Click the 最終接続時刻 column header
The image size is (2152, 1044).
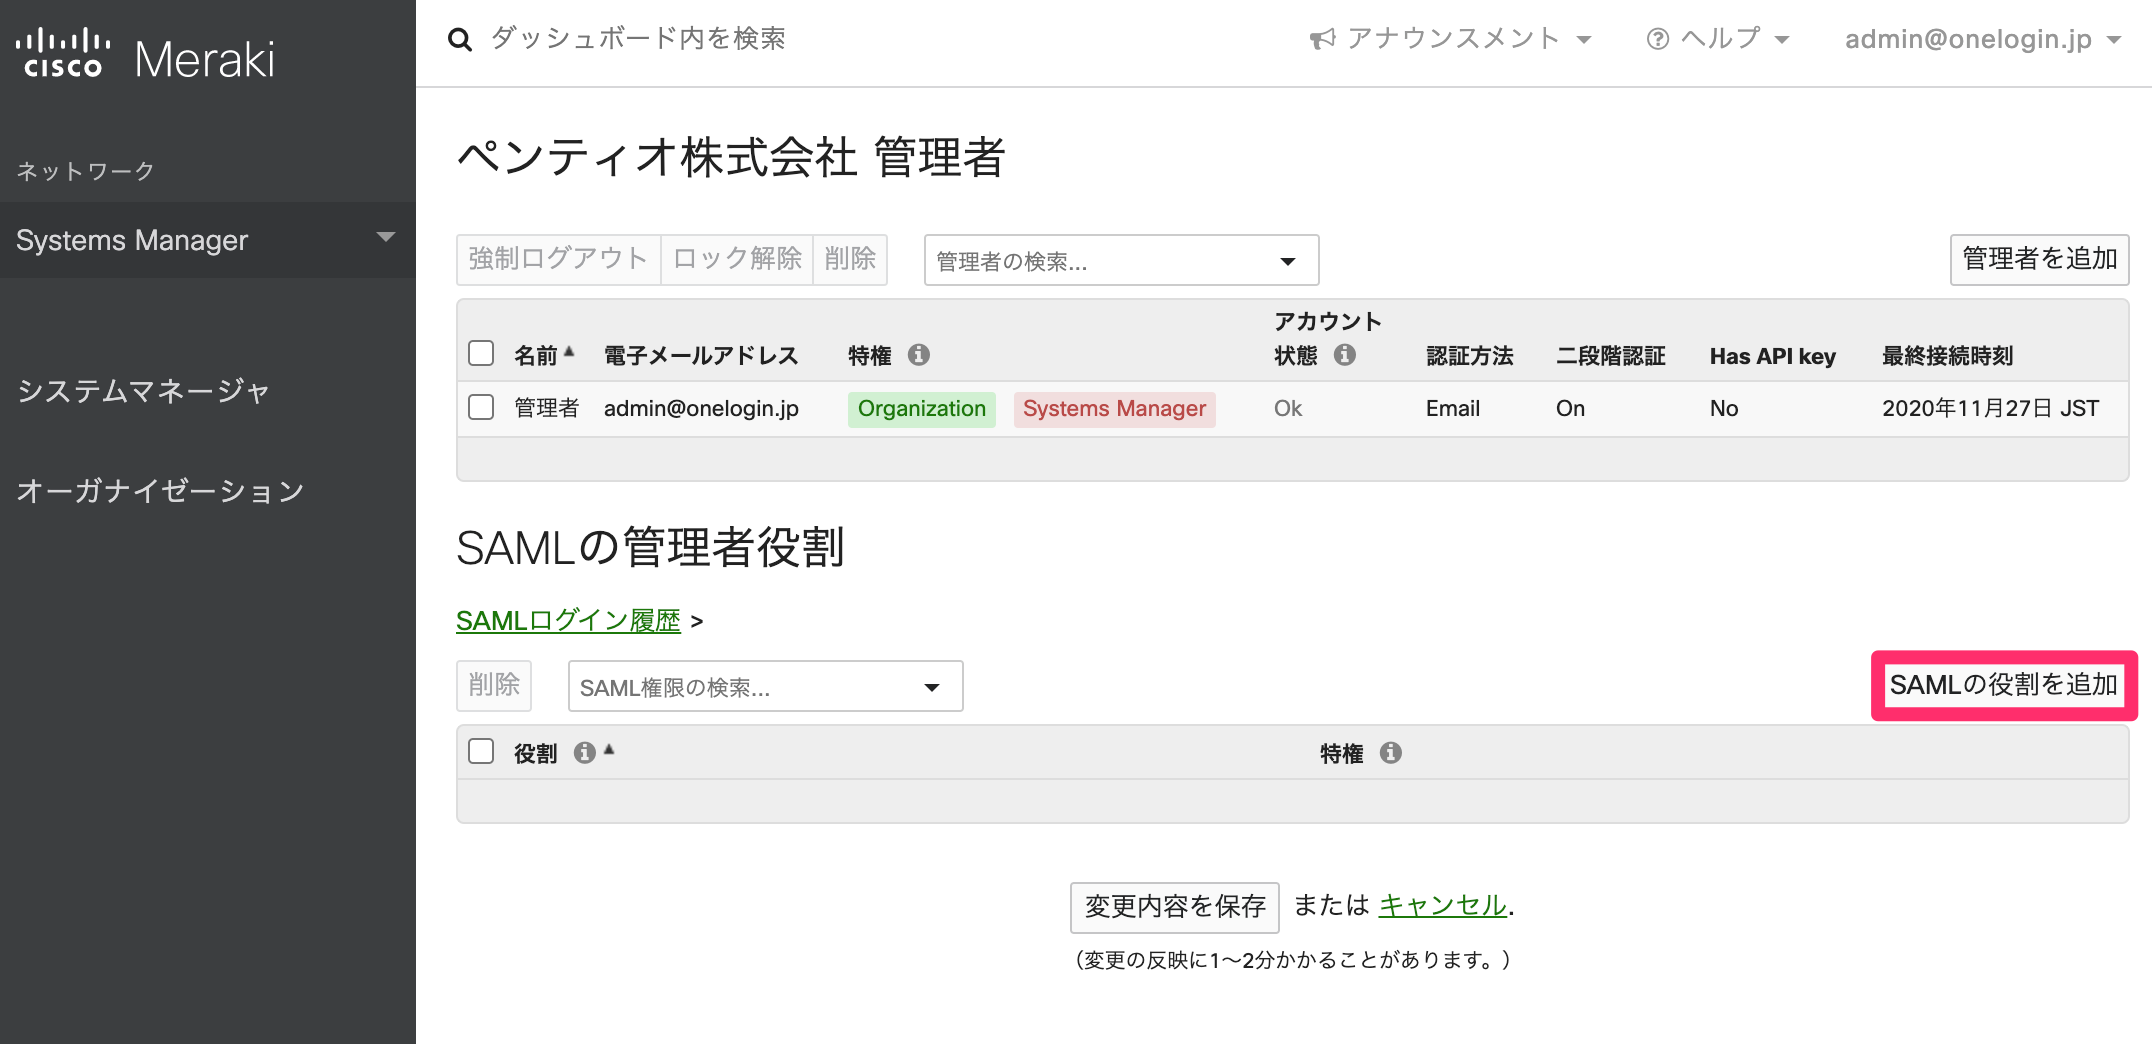pos(1947,355)
